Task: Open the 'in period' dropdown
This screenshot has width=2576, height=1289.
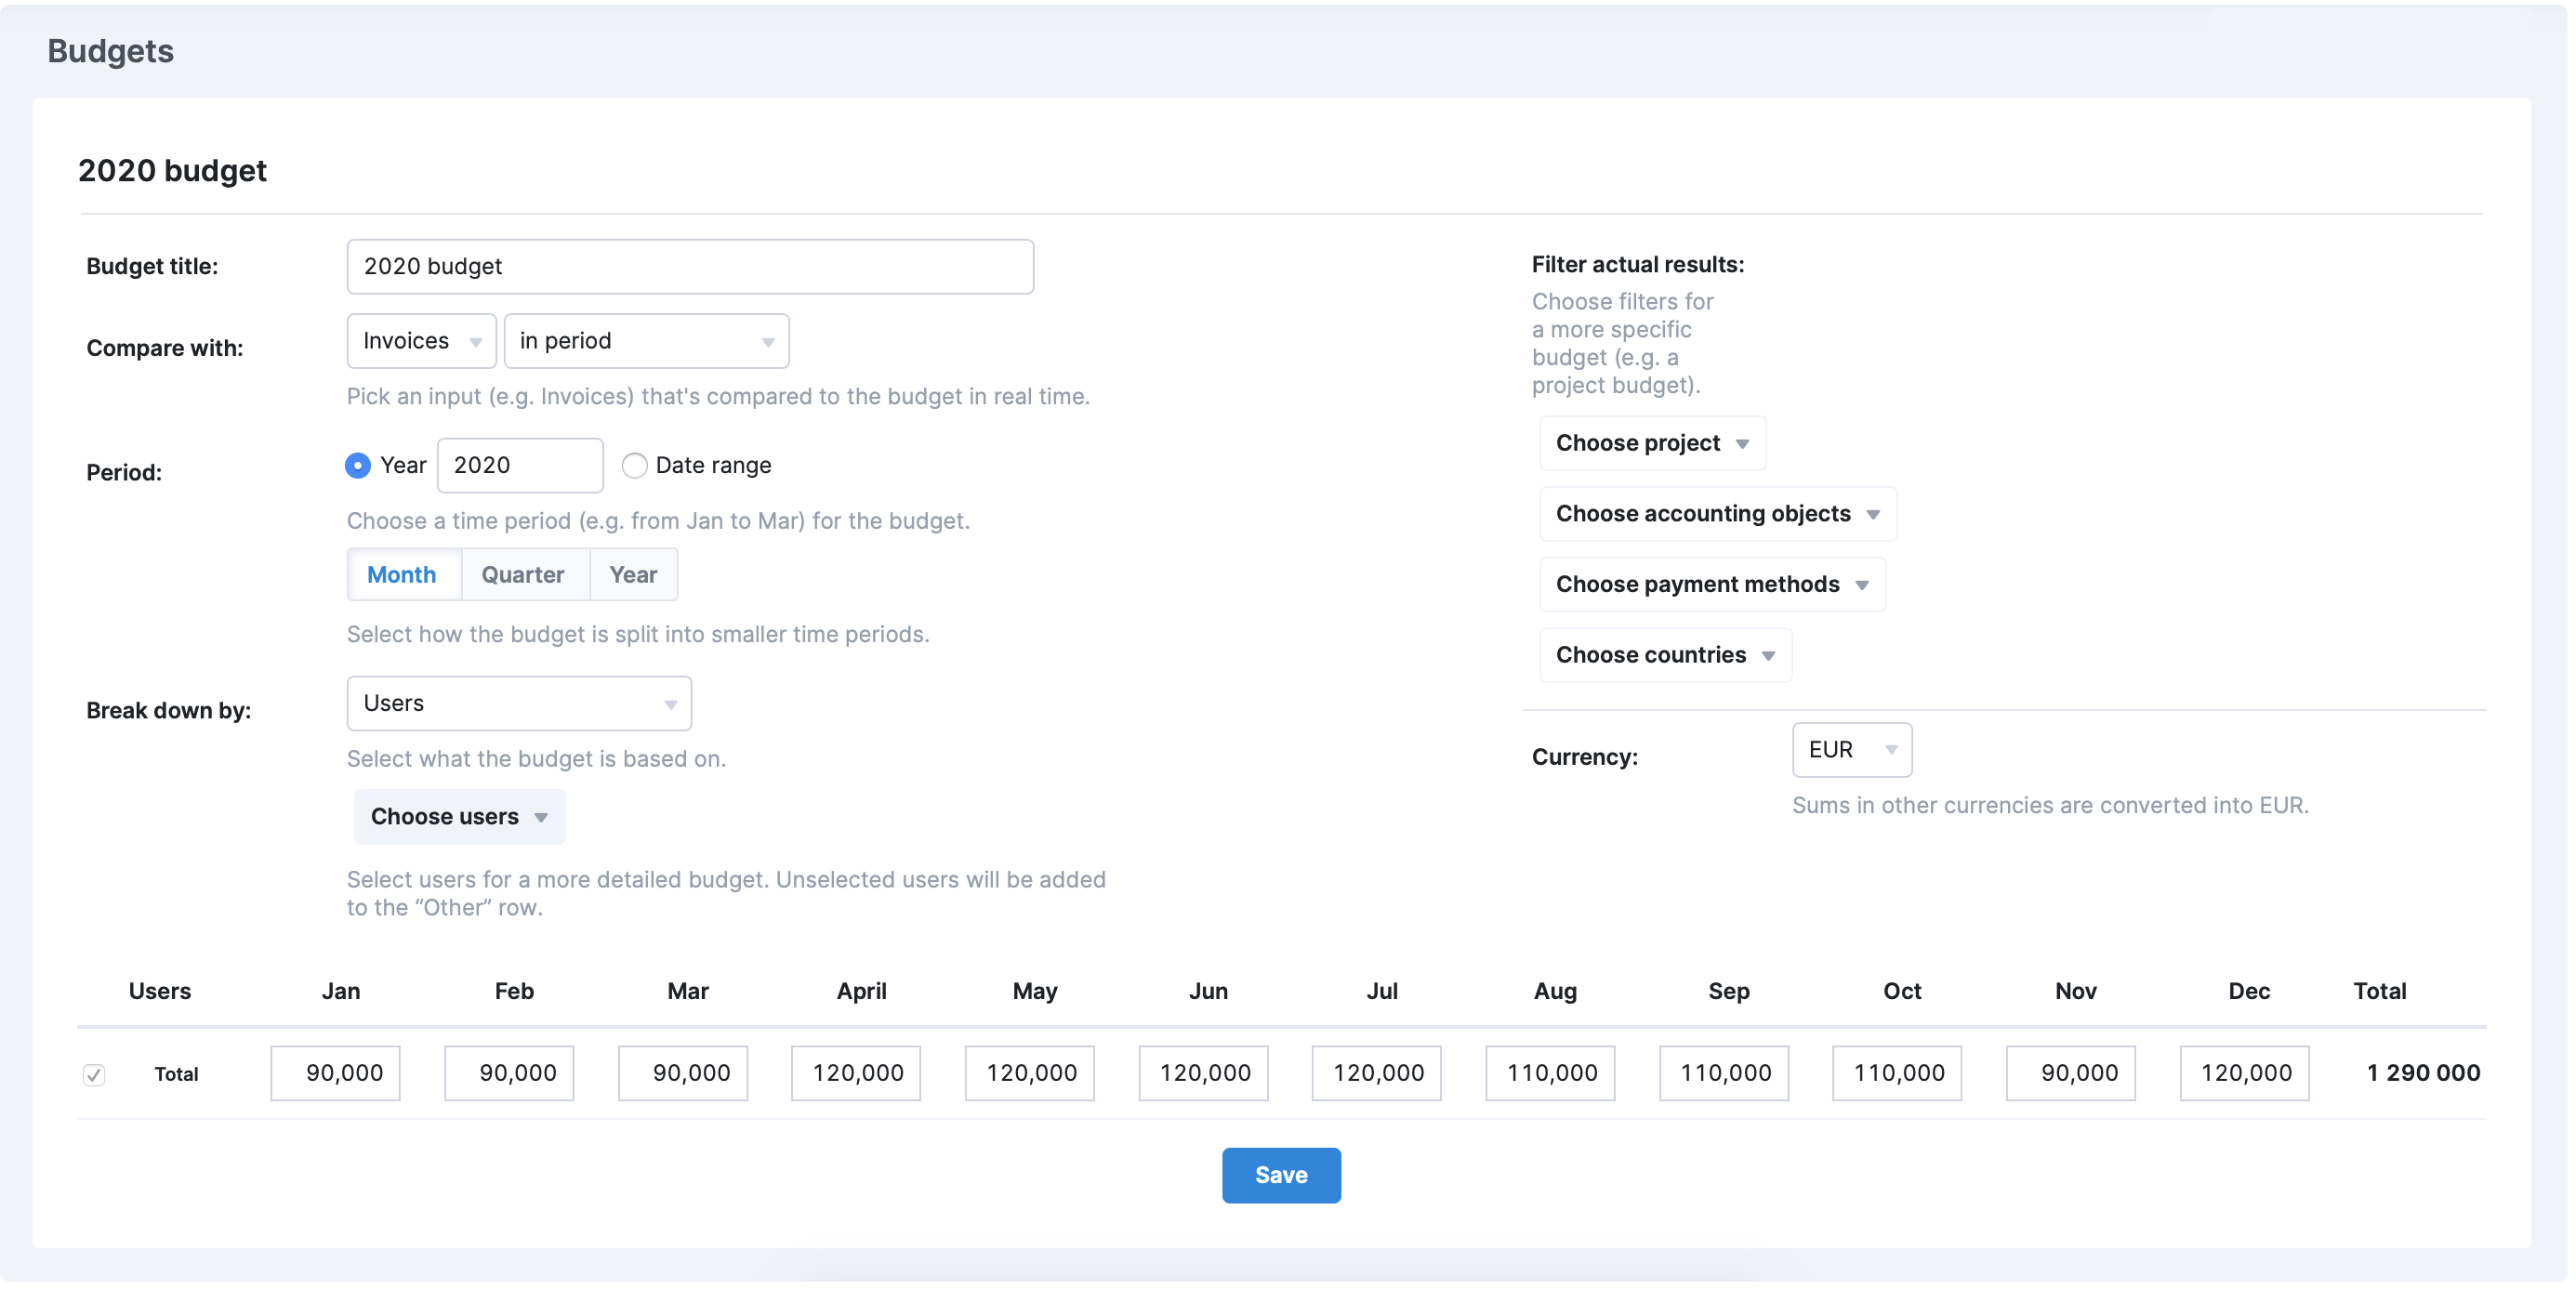Action: click(646, 341)
